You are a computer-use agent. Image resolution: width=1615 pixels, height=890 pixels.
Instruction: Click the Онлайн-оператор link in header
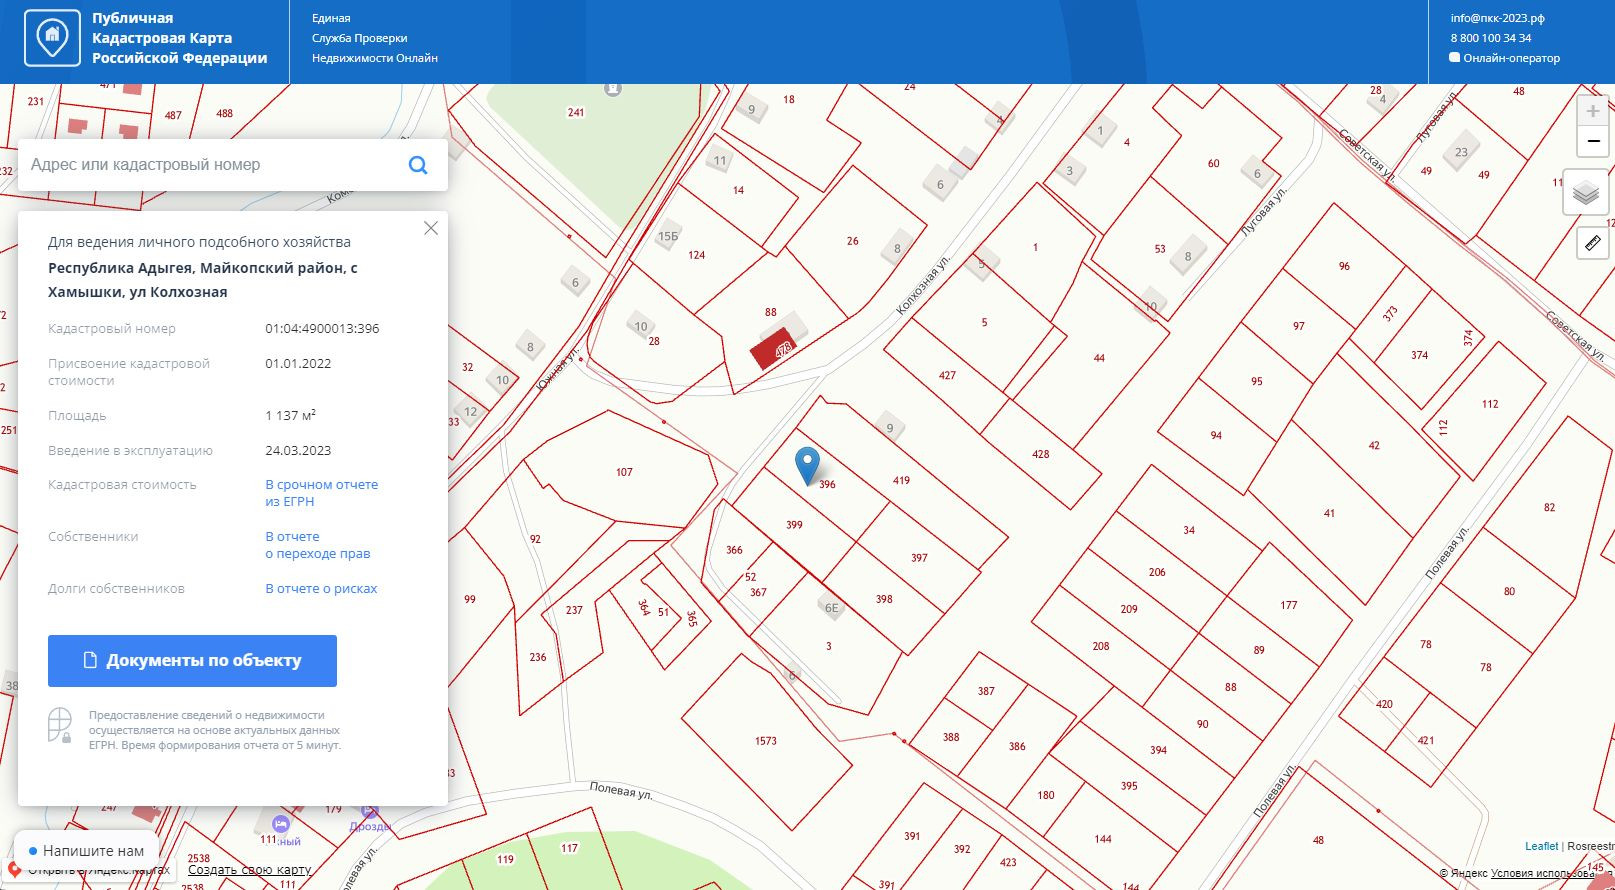(x=1510, y=58)
